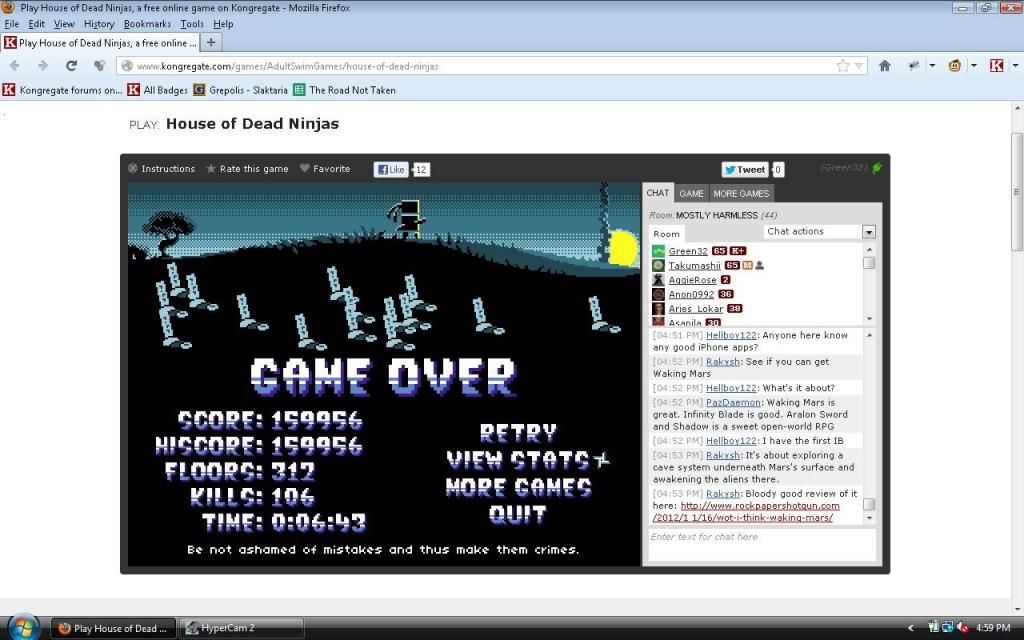Click the volume icon in system tray
Screen dimensions: 1024x640
point(962,628)
